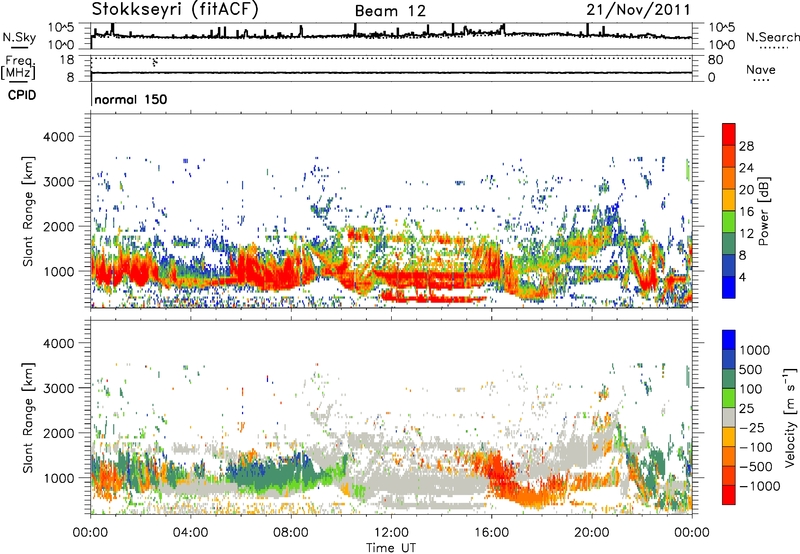Click the blue top of the velocity colorbar
The height and width of the screenshot is (554, 800).
(729, 340)
